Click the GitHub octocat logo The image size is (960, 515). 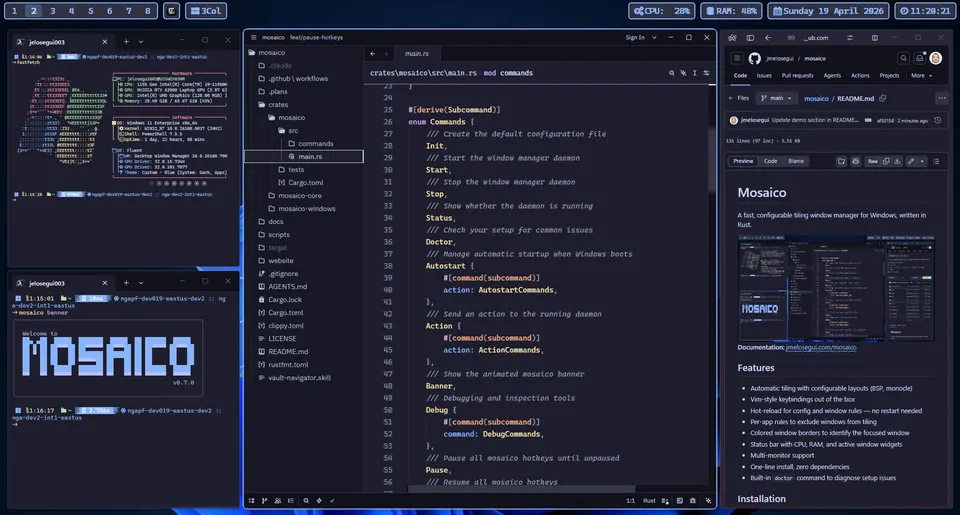pos(754,58)
